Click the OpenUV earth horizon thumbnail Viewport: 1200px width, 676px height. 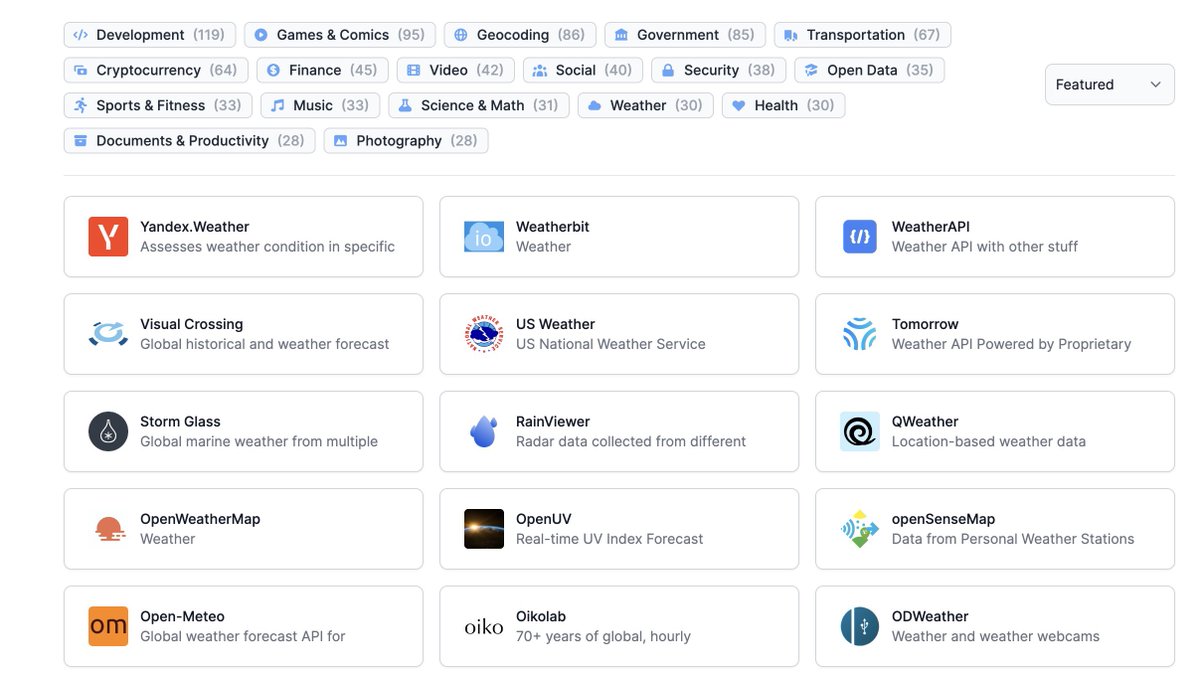point(484,529)
